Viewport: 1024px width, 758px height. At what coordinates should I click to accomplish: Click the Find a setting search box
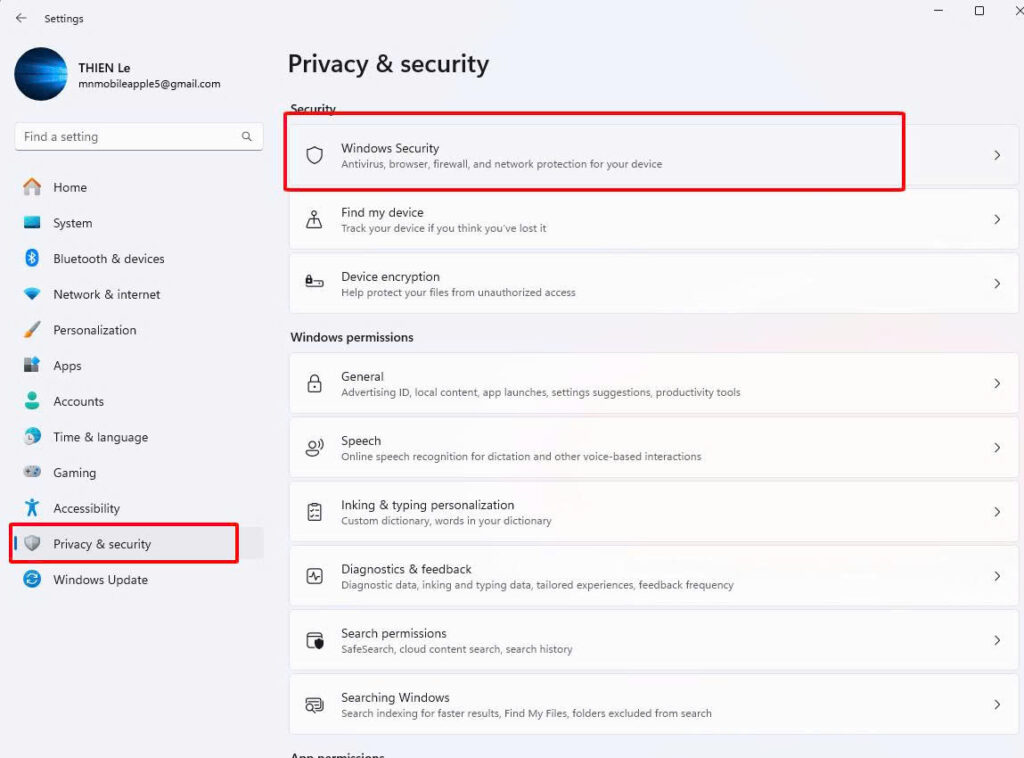pyautogui.click(x=130, y=137)
